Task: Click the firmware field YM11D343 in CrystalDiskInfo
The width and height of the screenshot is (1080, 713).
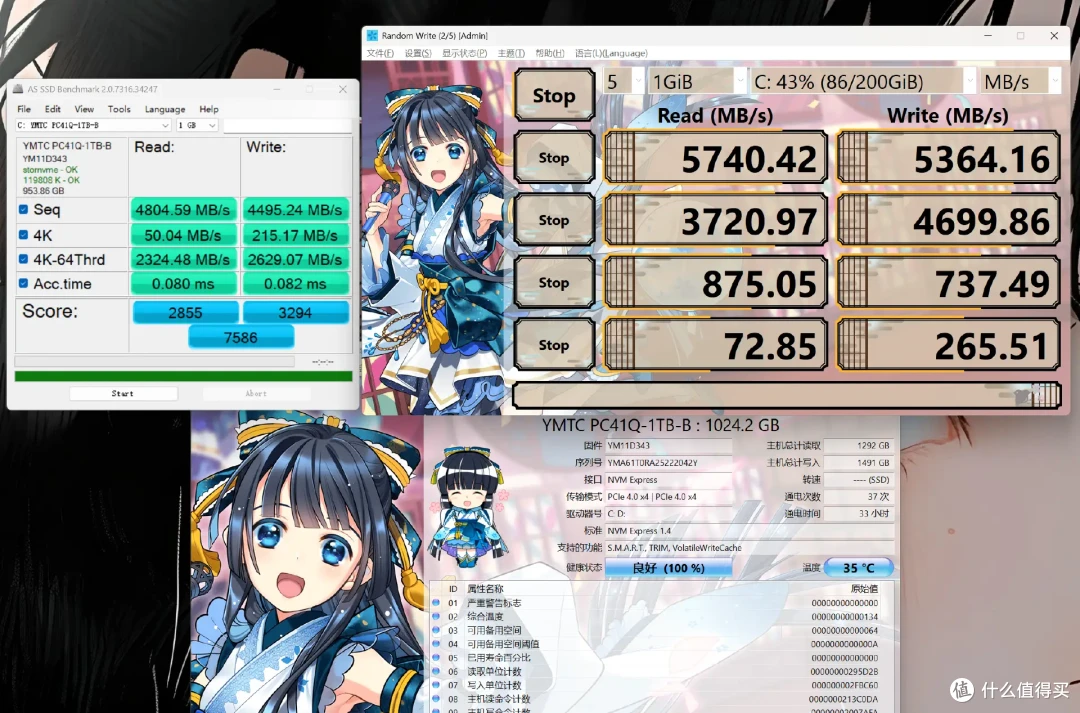Action: pyautogui.click(x=668, y=446)
